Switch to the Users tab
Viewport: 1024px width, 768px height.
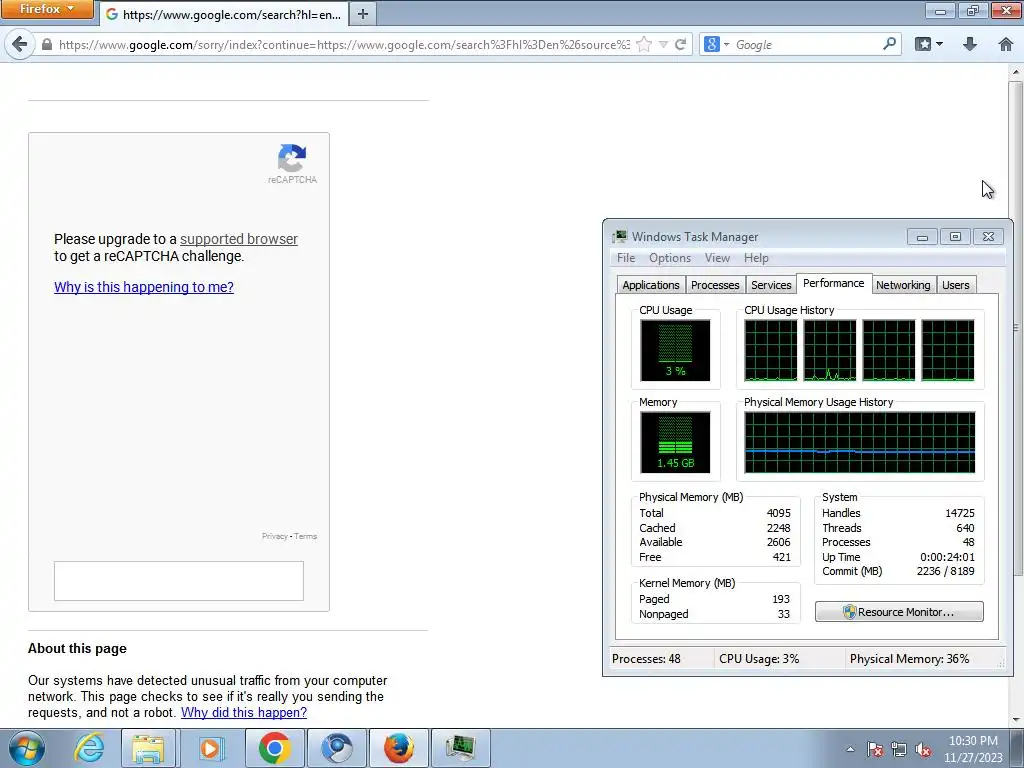(955, 285)
